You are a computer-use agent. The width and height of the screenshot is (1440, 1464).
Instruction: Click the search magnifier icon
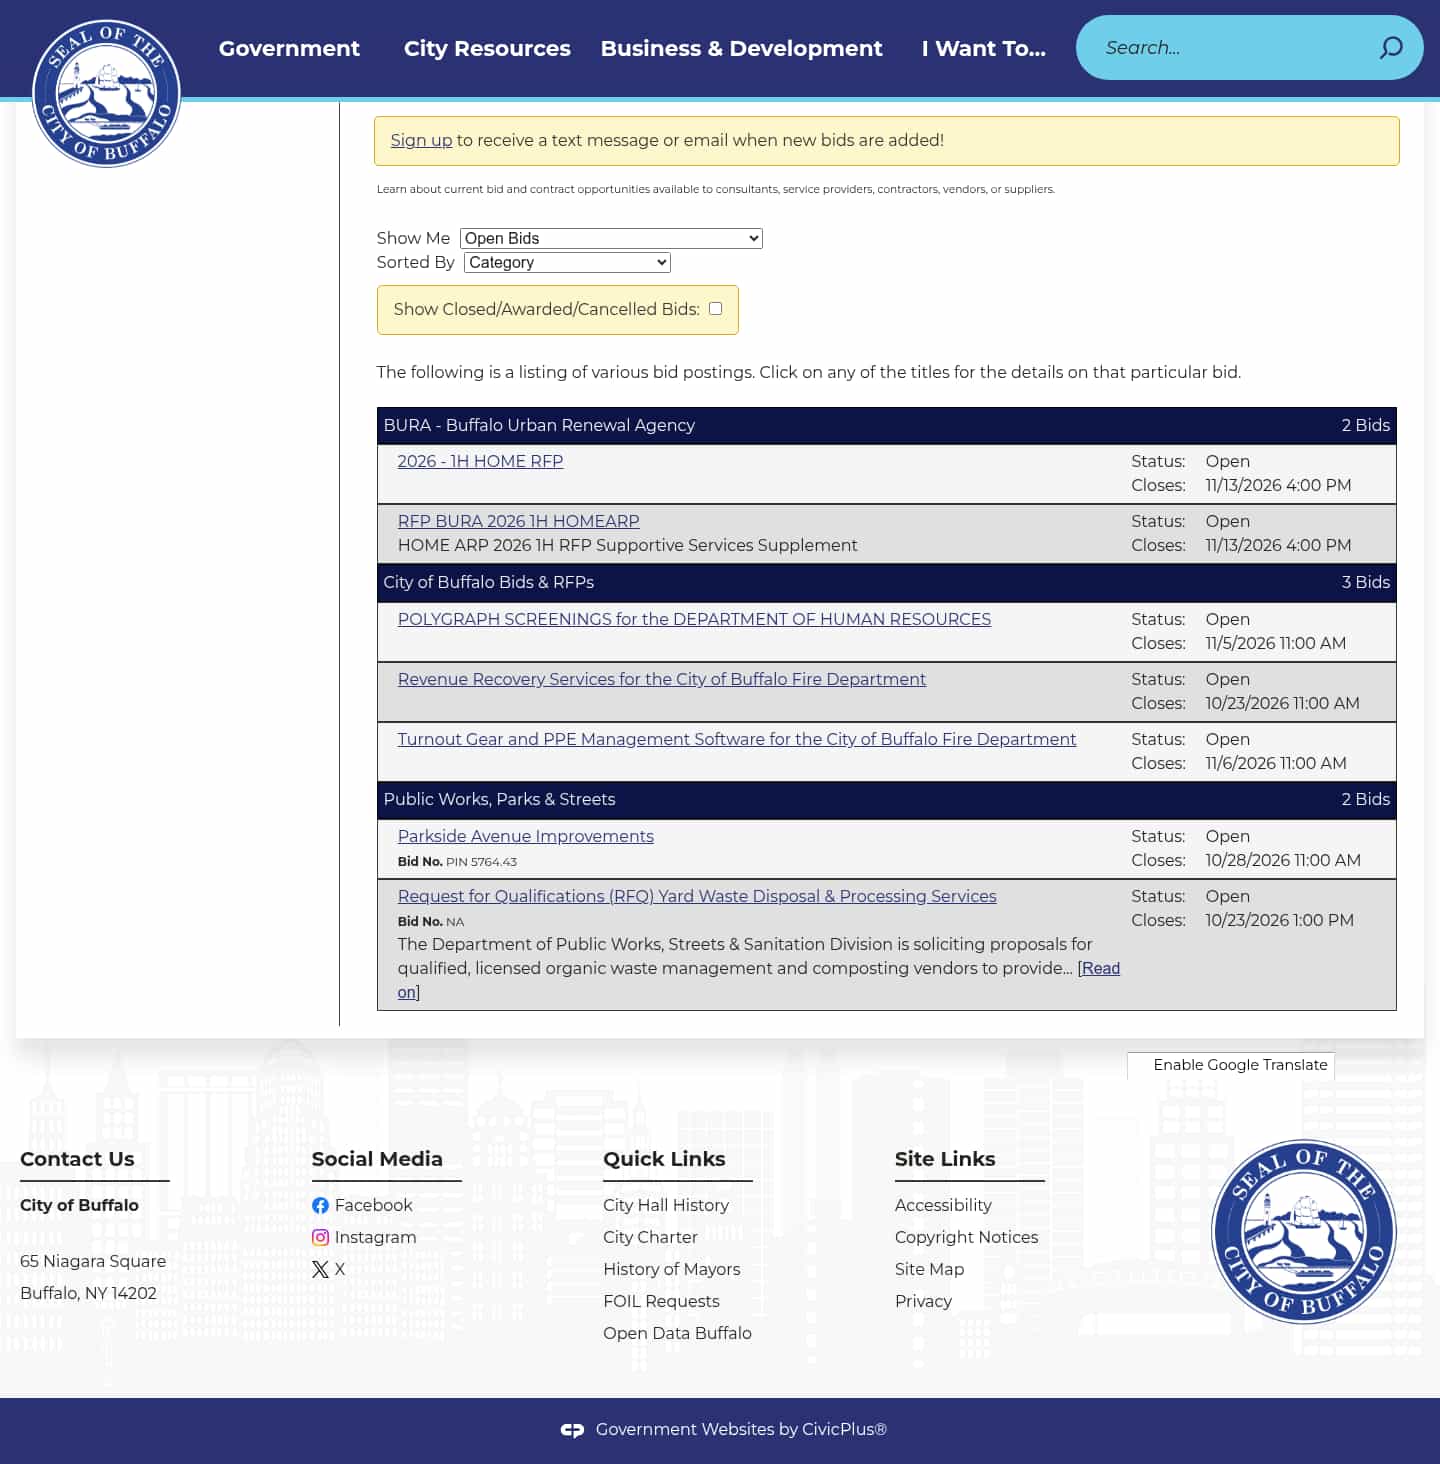(1391, 48)
